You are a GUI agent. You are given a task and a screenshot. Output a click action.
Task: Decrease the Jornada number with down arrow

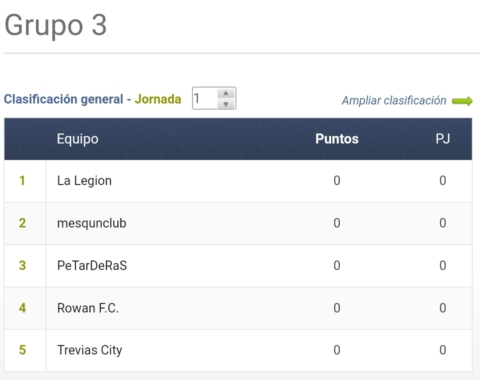pyautogui.click(x=226, y=104)
